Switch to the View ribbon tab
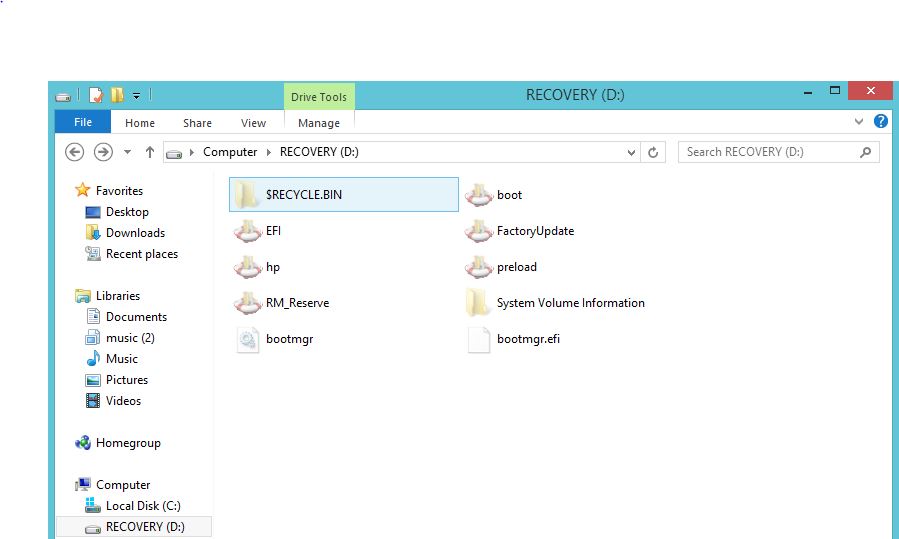 click(x=253, y=123)
